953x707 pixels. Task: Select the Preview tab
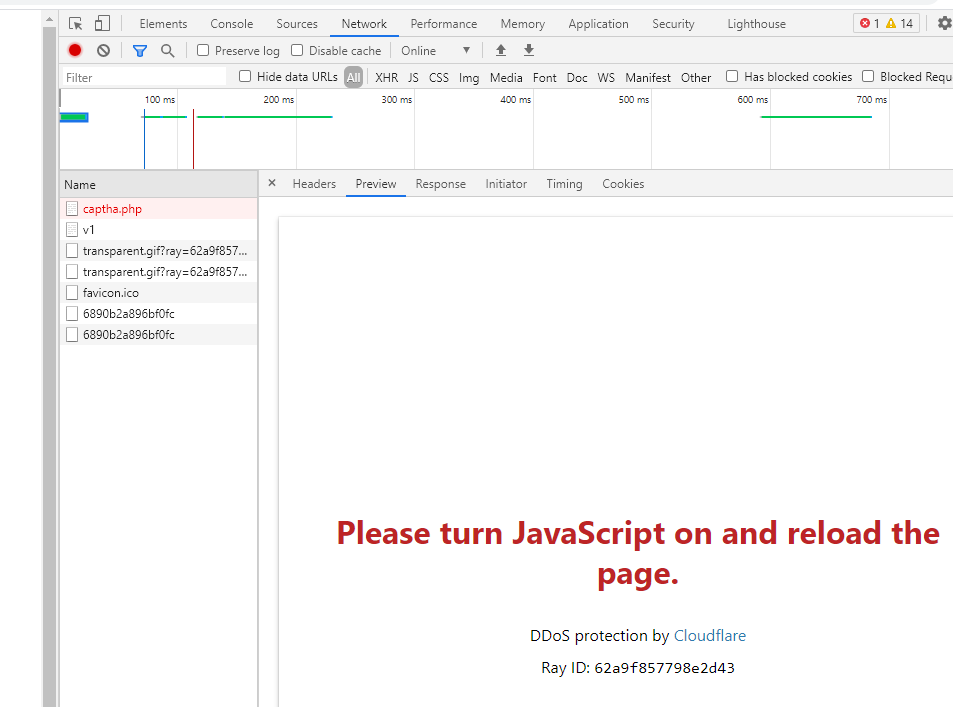376,184
